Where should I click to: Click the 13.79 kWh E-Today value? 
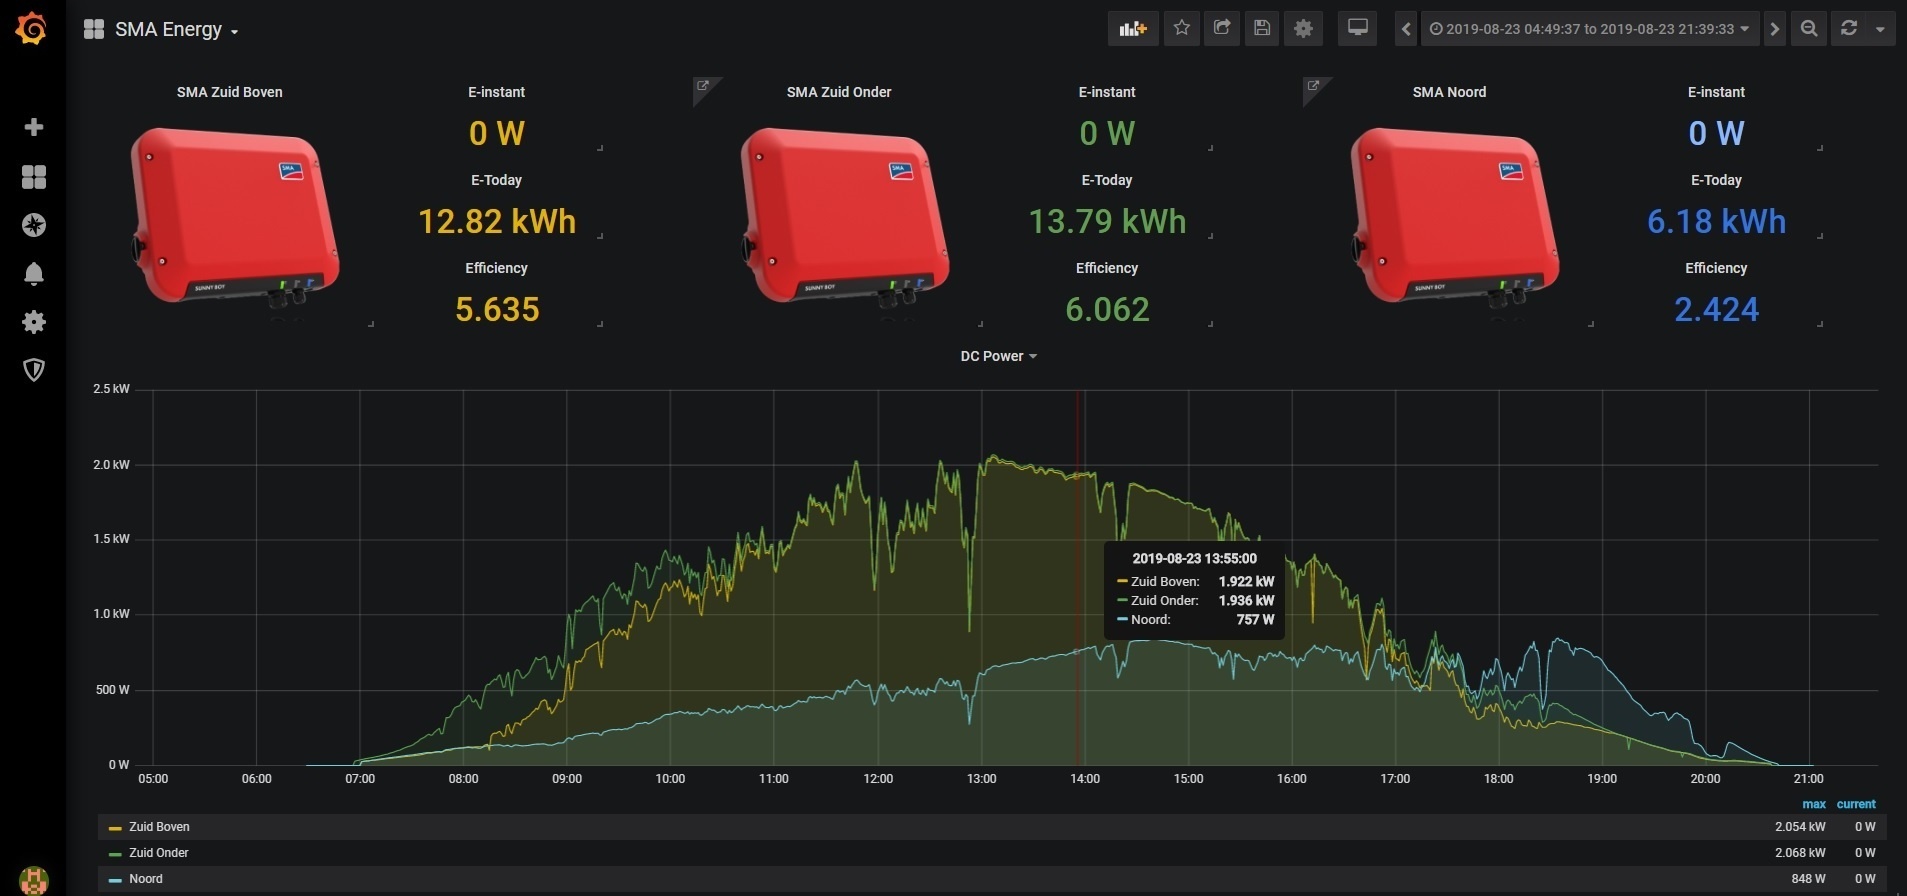click(x=1107, y=221)
